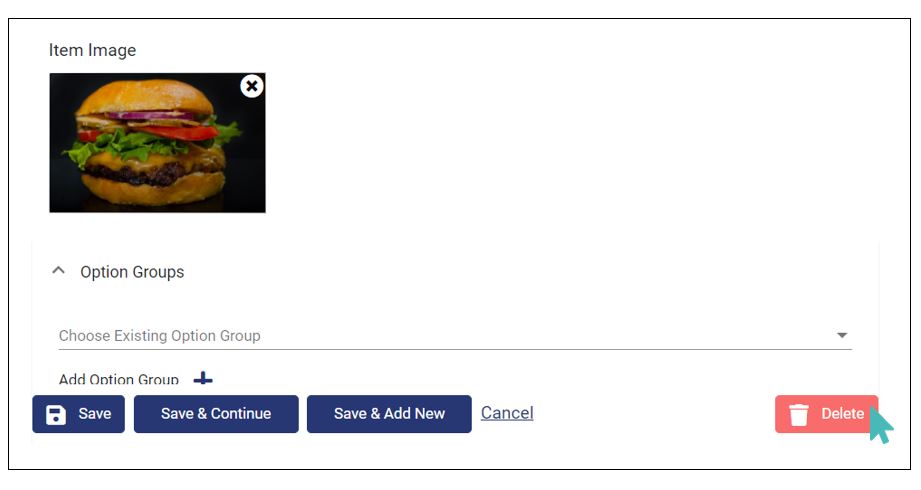The height and width of the screenshot is (490, 921).
Task: Click the burger item image thumbnail
Action: (x=157, y=143)
